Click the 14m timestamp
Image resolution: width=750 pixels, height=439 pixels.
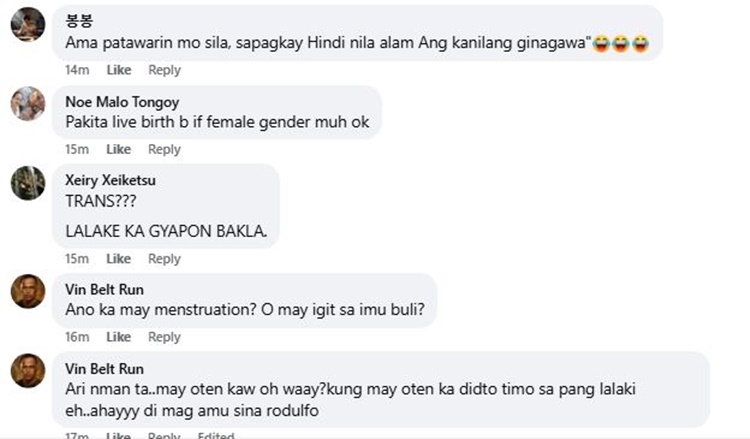(77, 70)
